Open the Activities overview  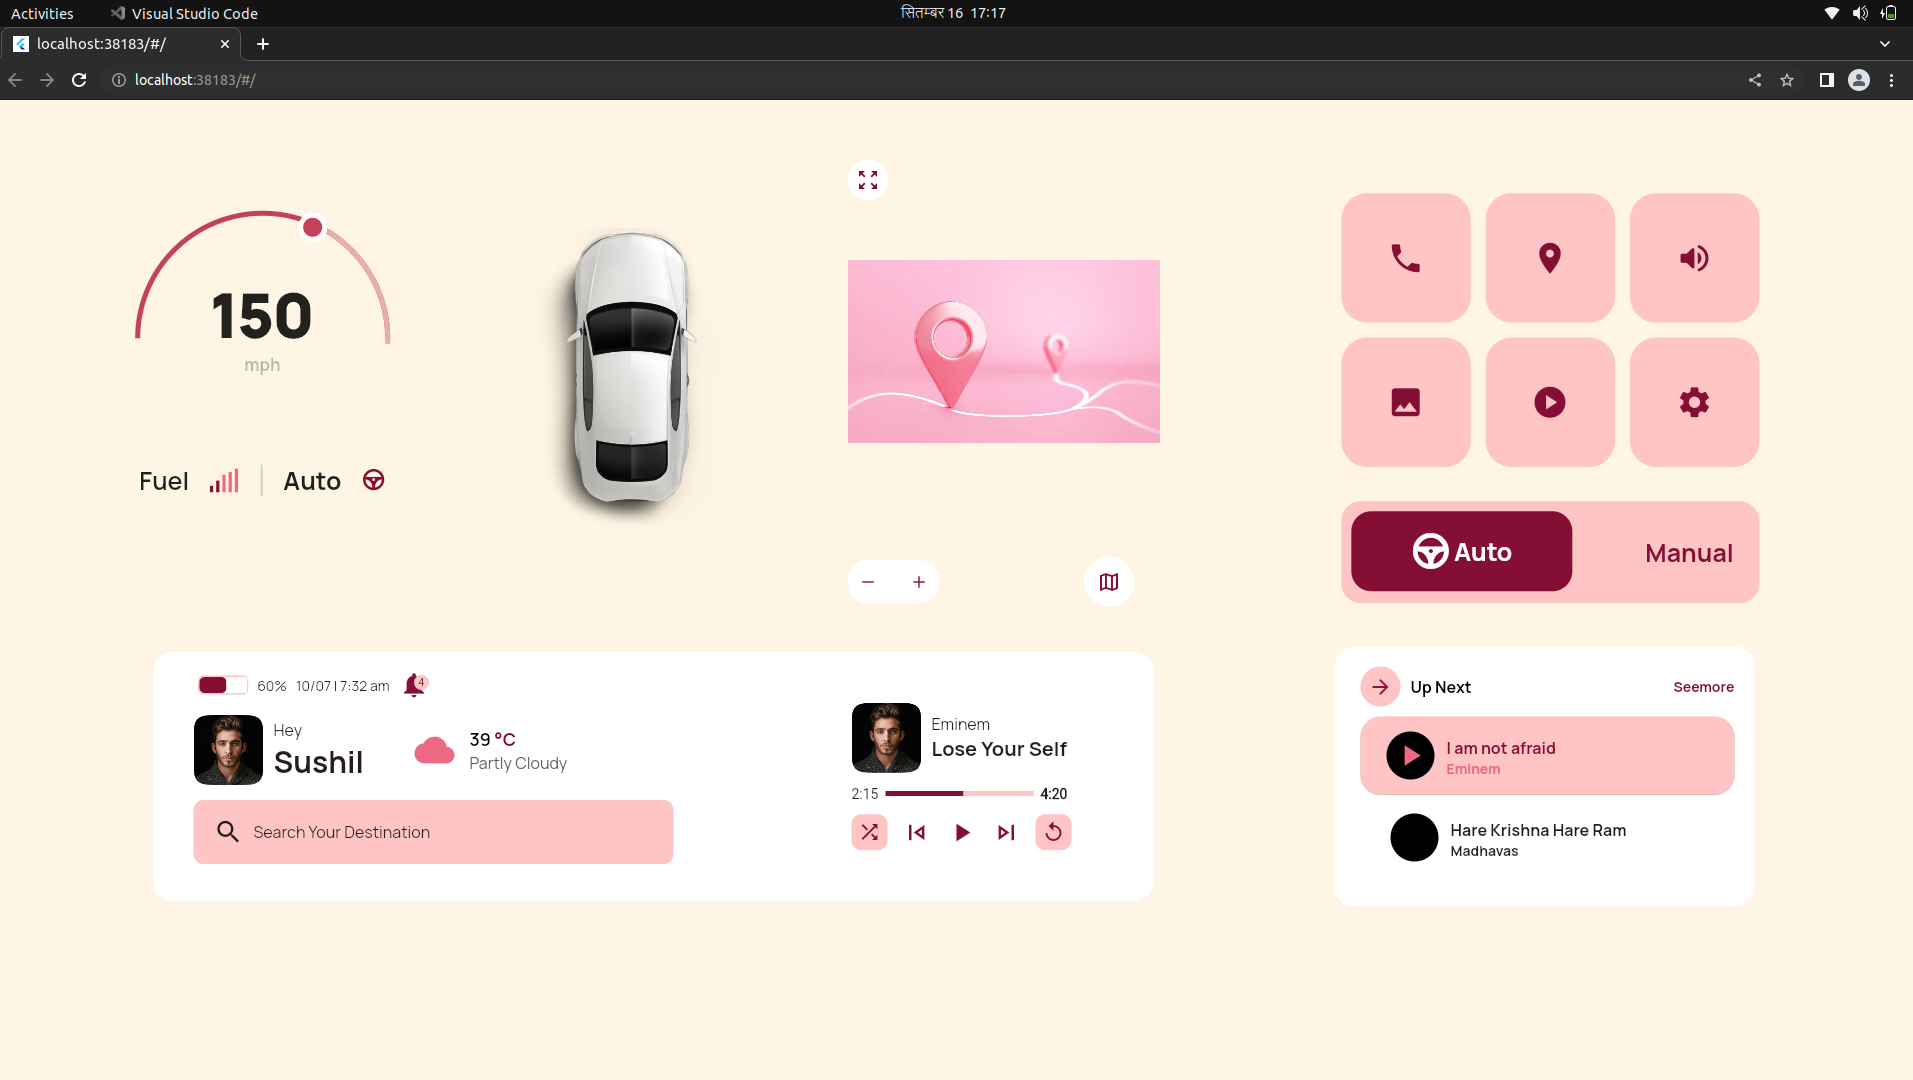click(x=42, y=13)
